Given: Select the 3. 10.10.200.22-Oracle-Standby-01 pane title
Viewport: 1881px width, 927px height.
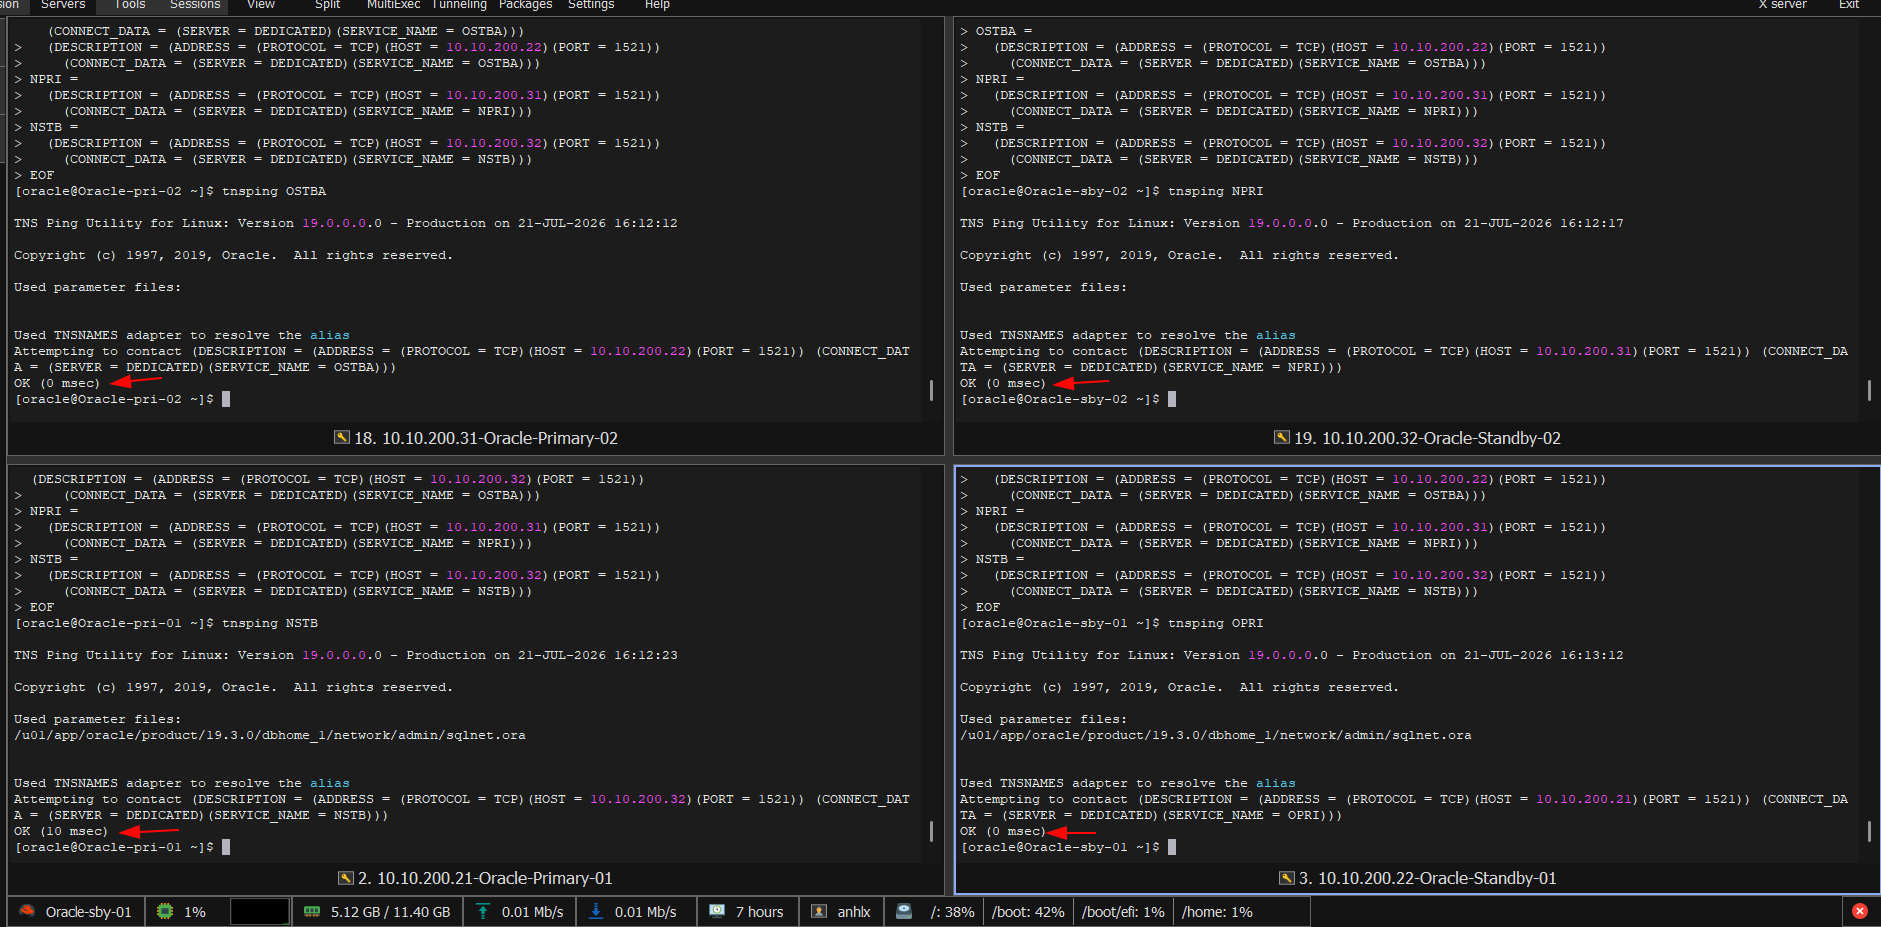Looking at the screenshot, I should point(1427,878).
